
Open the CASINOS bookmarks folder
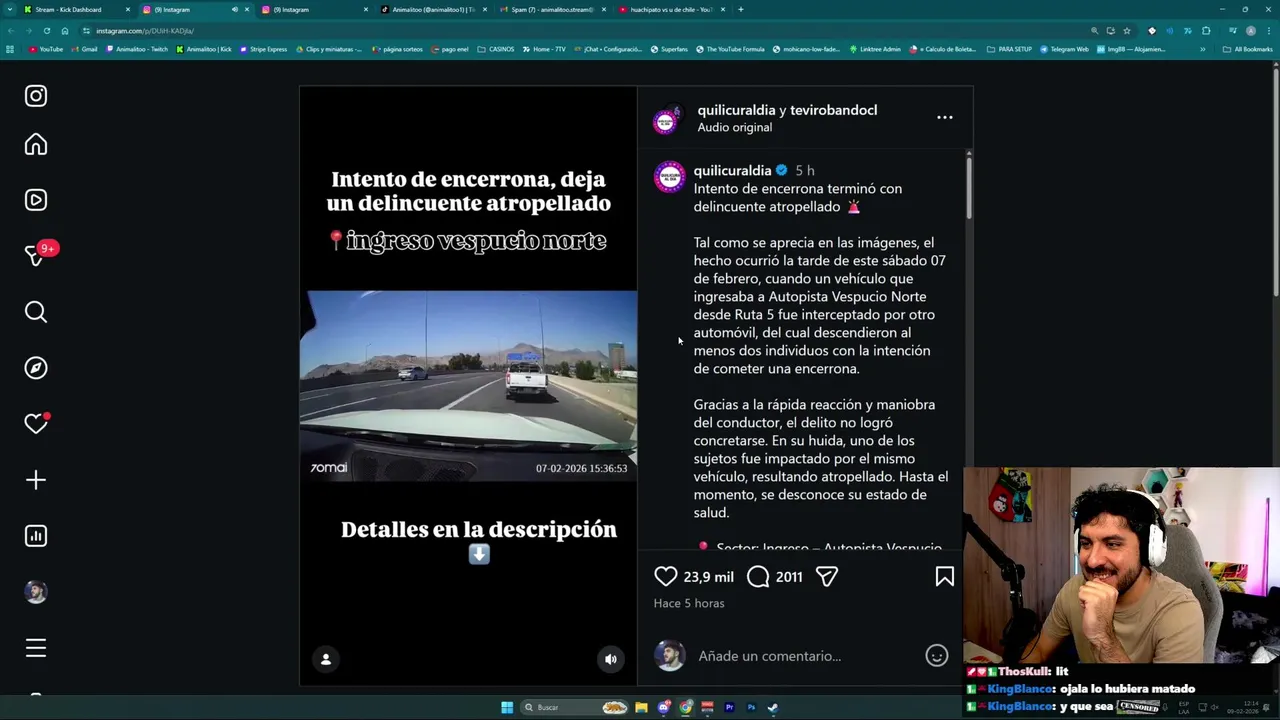496,49
